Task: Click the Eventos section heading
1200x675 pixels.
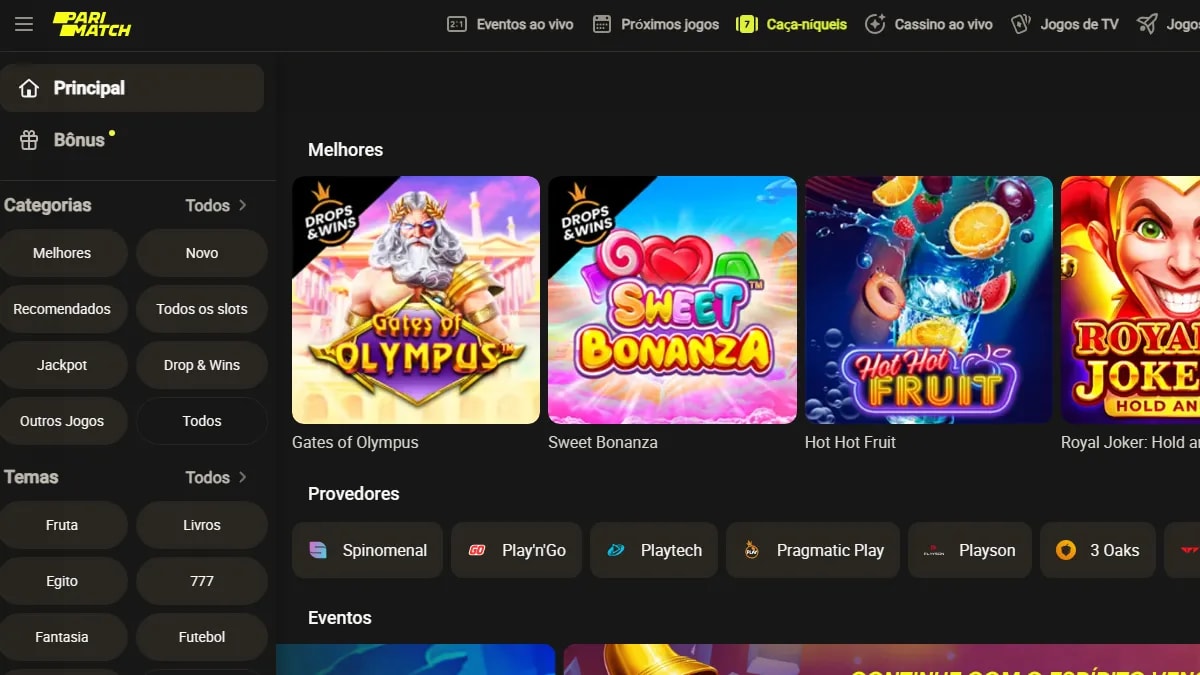Action: (339, 618)
